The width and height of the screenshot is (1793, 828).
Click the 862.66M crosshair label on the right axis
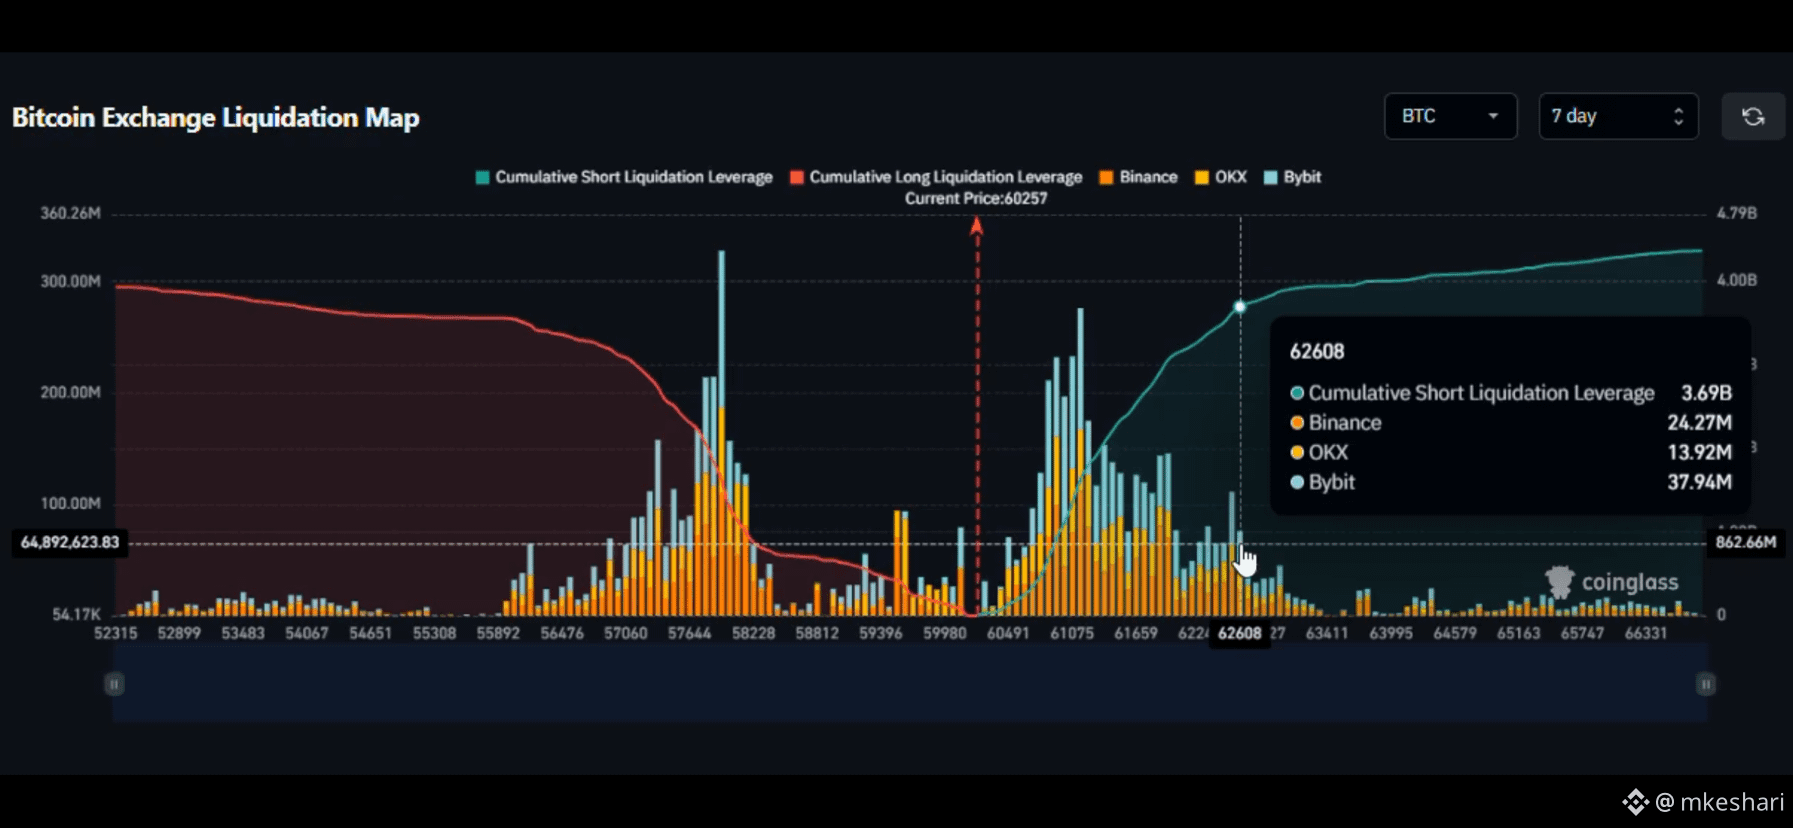click(x=1746, y=542)
